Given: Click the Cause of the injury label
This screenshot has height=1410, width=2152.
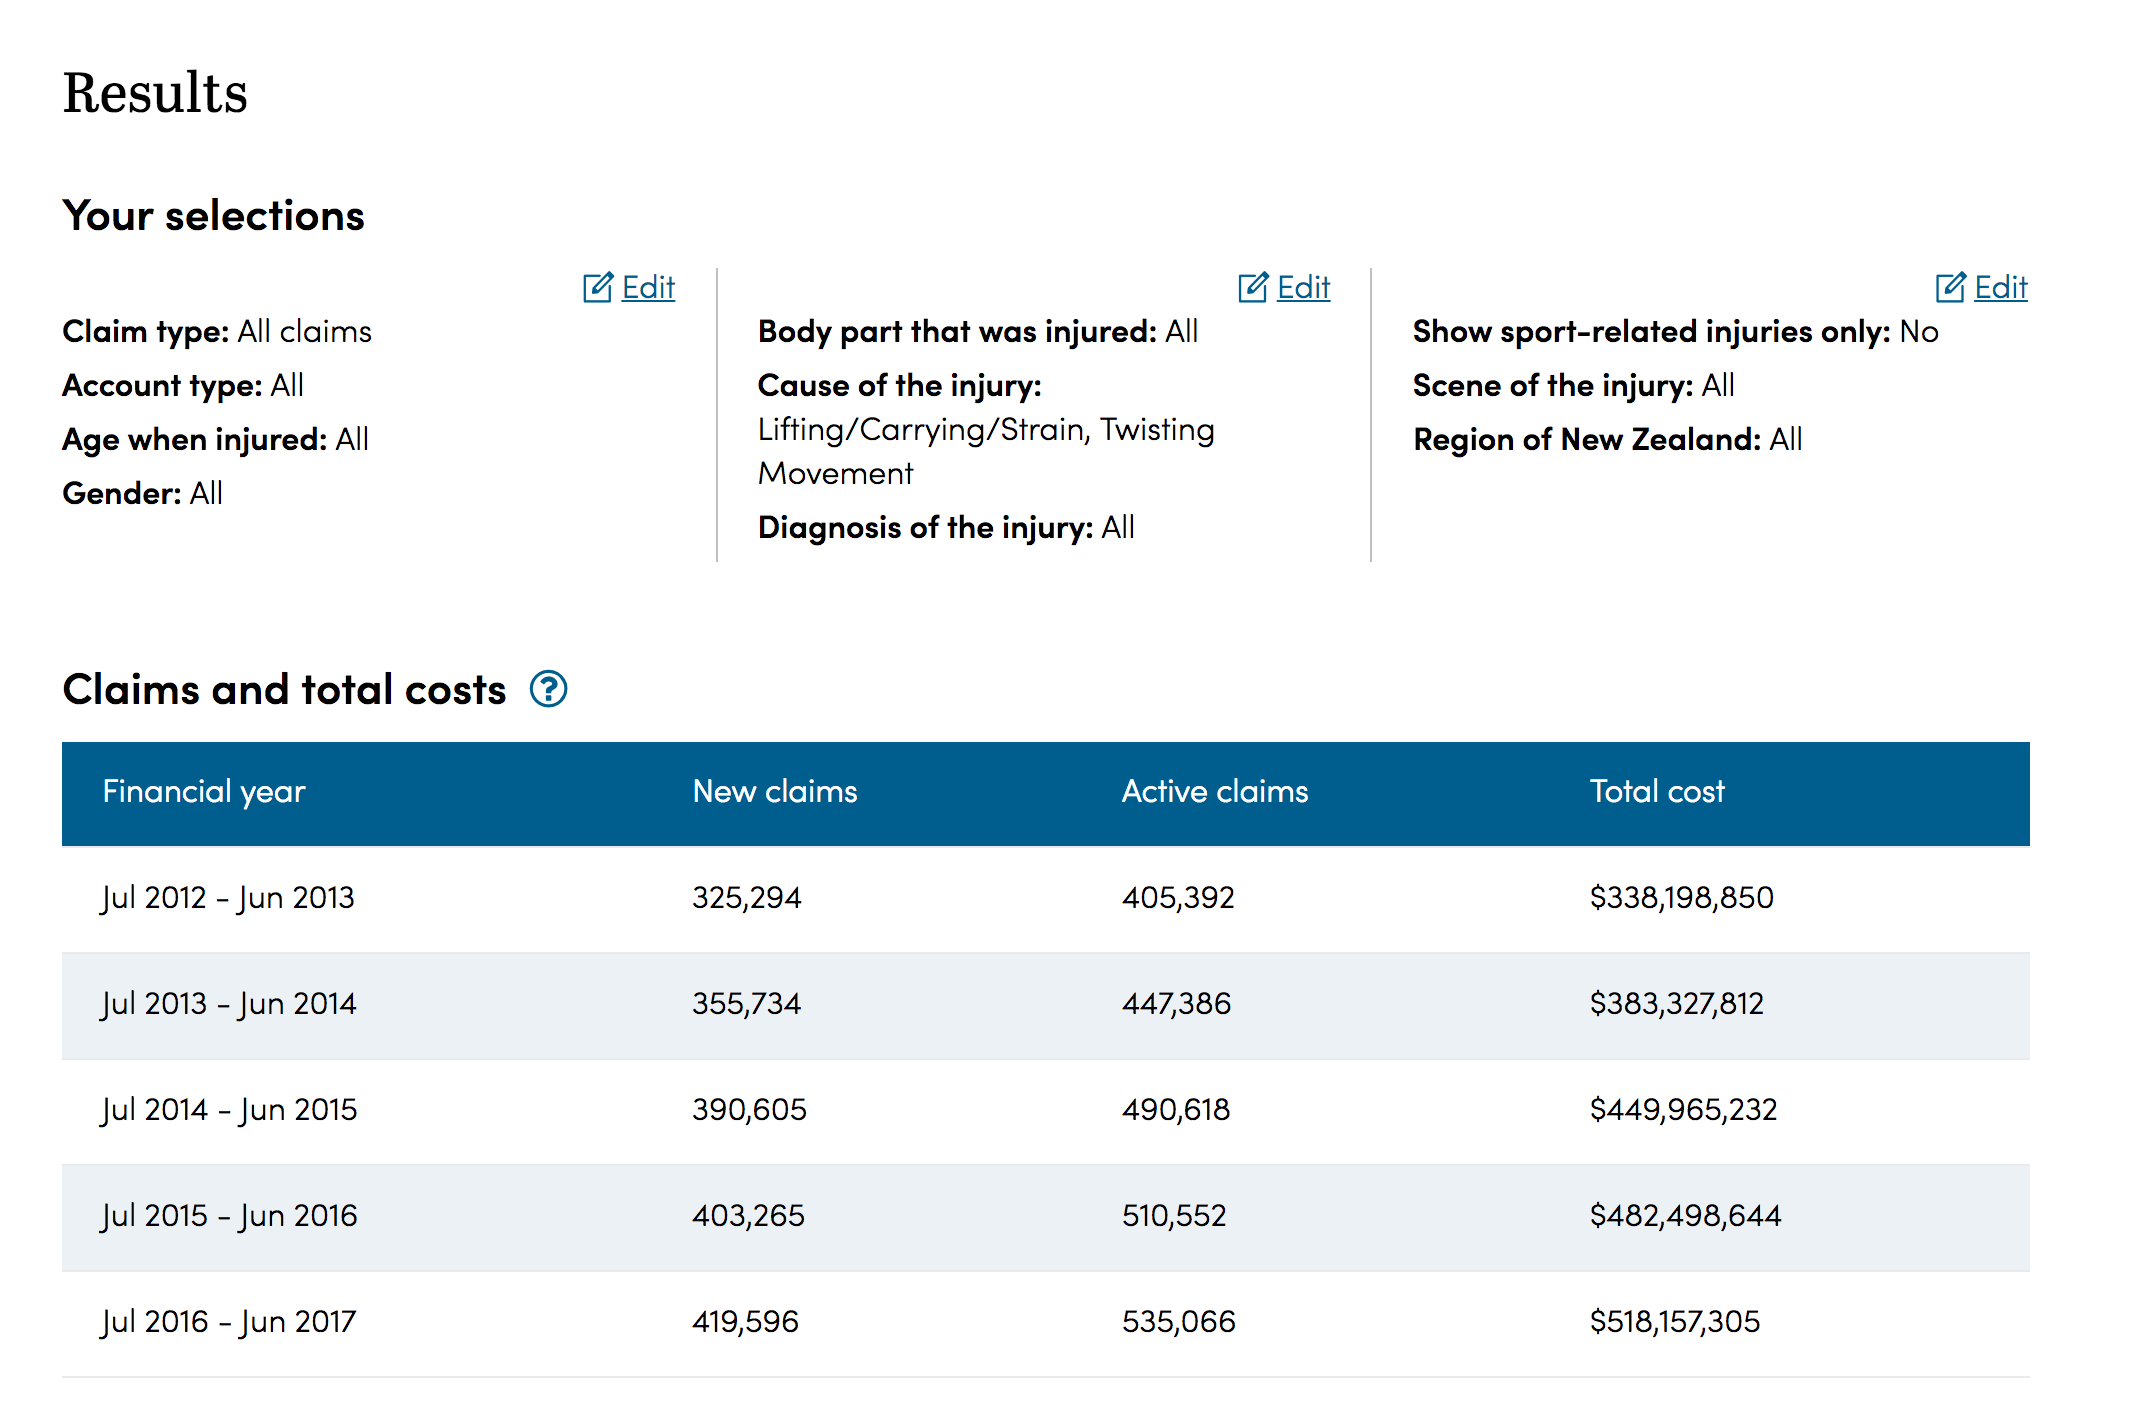Looking at the screenshot, I should (x=900, y=386).
